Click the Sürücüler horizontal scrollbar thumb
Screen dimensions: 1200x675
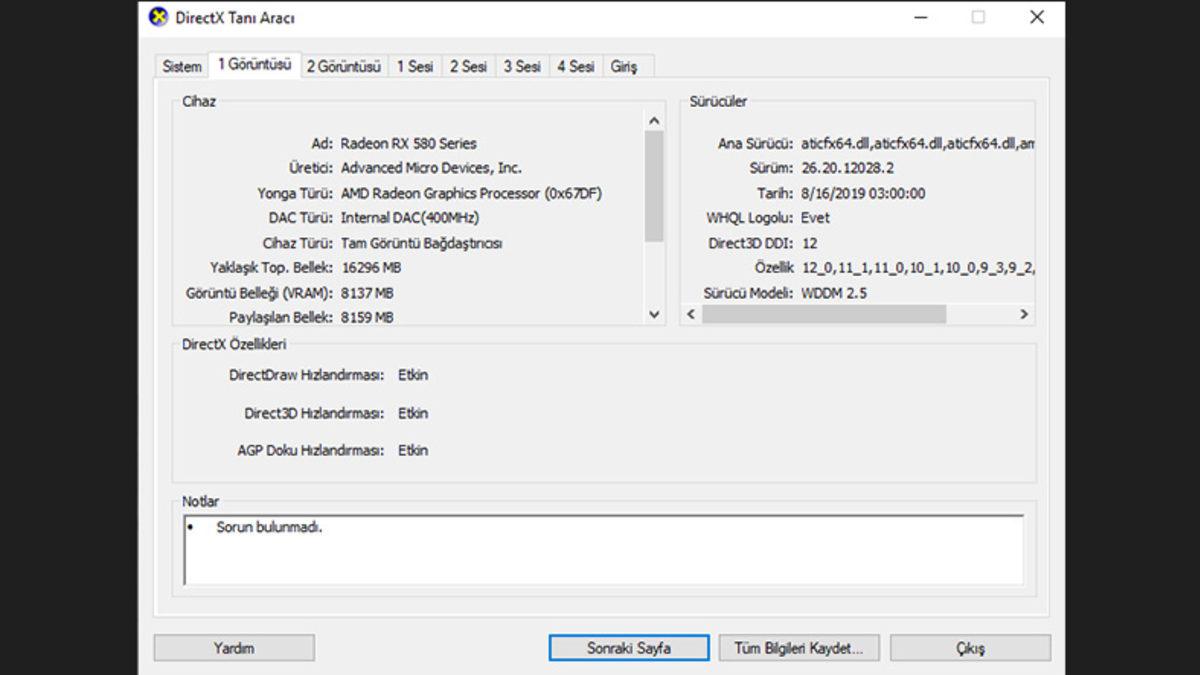[x=823, y=314]
